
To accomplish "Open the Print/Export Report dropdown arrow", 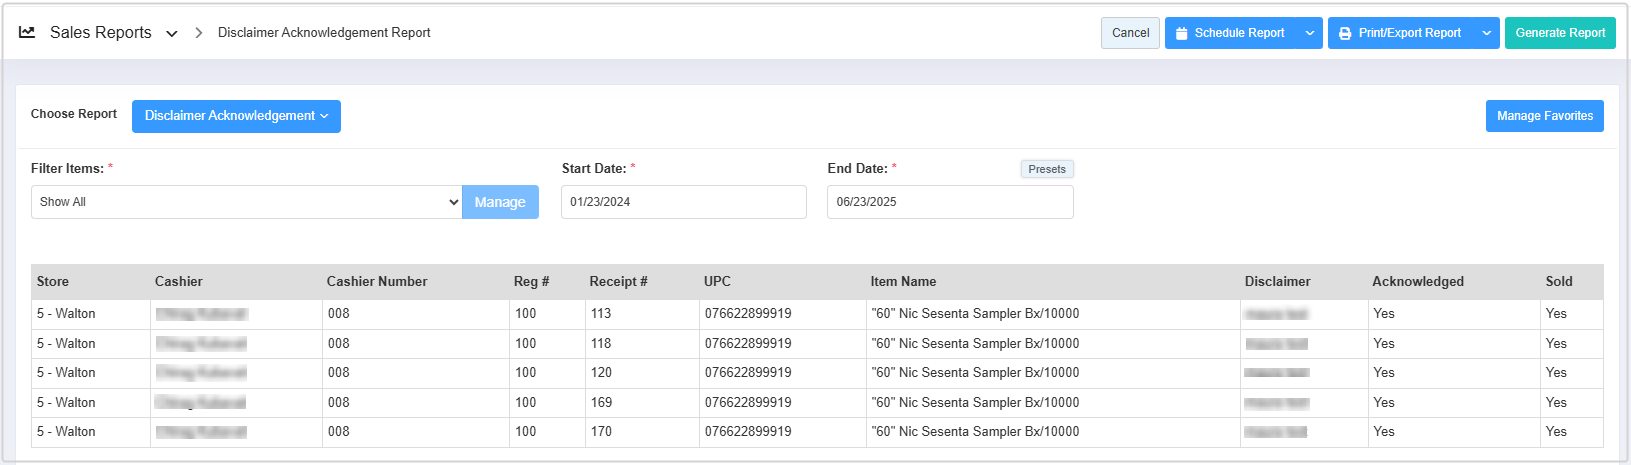I will click(x=1487, y=33).
